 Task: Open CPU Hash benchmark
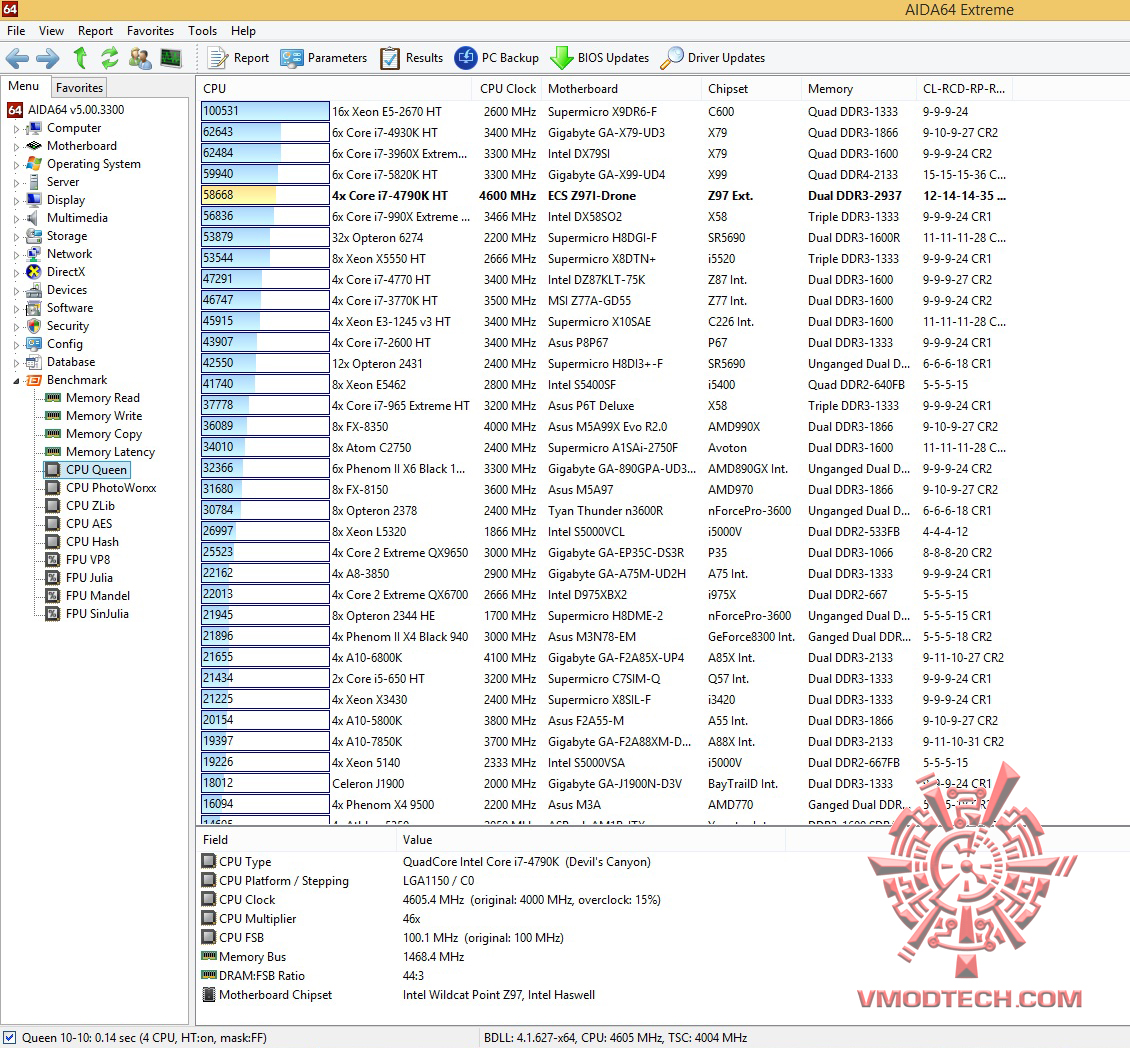click(92, 542)
